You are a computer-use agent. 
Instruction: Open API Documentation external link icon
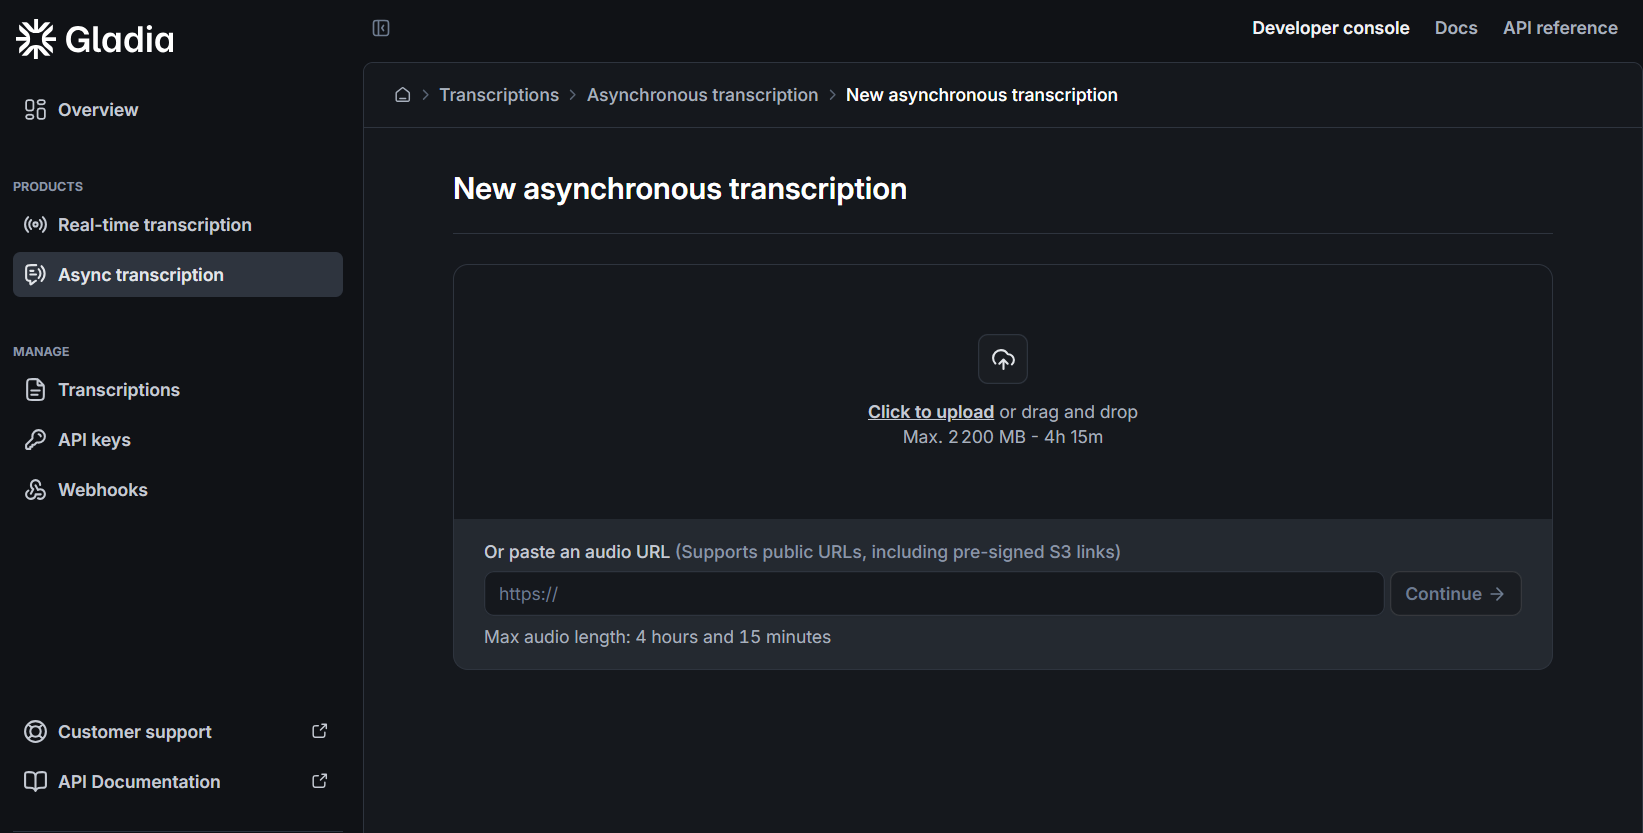click(x=319, y=781)
